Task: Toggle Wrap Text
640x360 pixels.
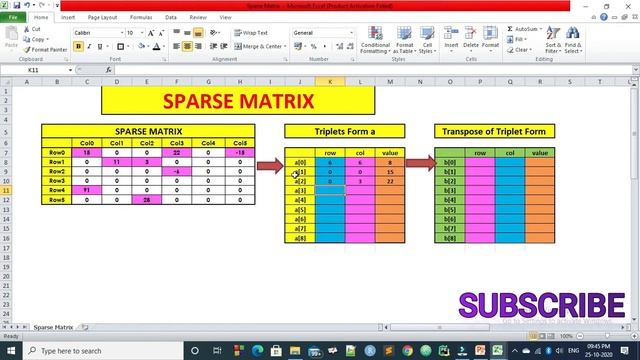Action: click(251, 33)
